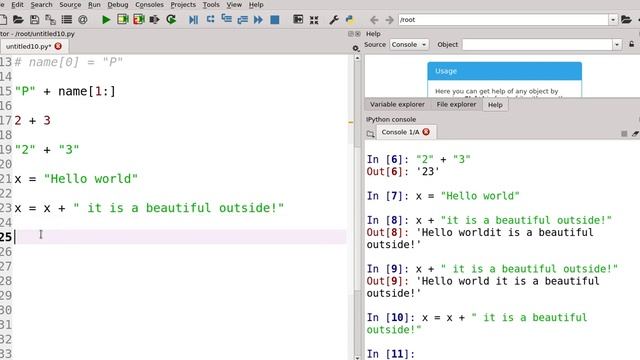Expand the Object field dropdown arrow
Image resolution: width=640 pixels, height=360 pixels.
pyautogui.click(x=617, y=44)
